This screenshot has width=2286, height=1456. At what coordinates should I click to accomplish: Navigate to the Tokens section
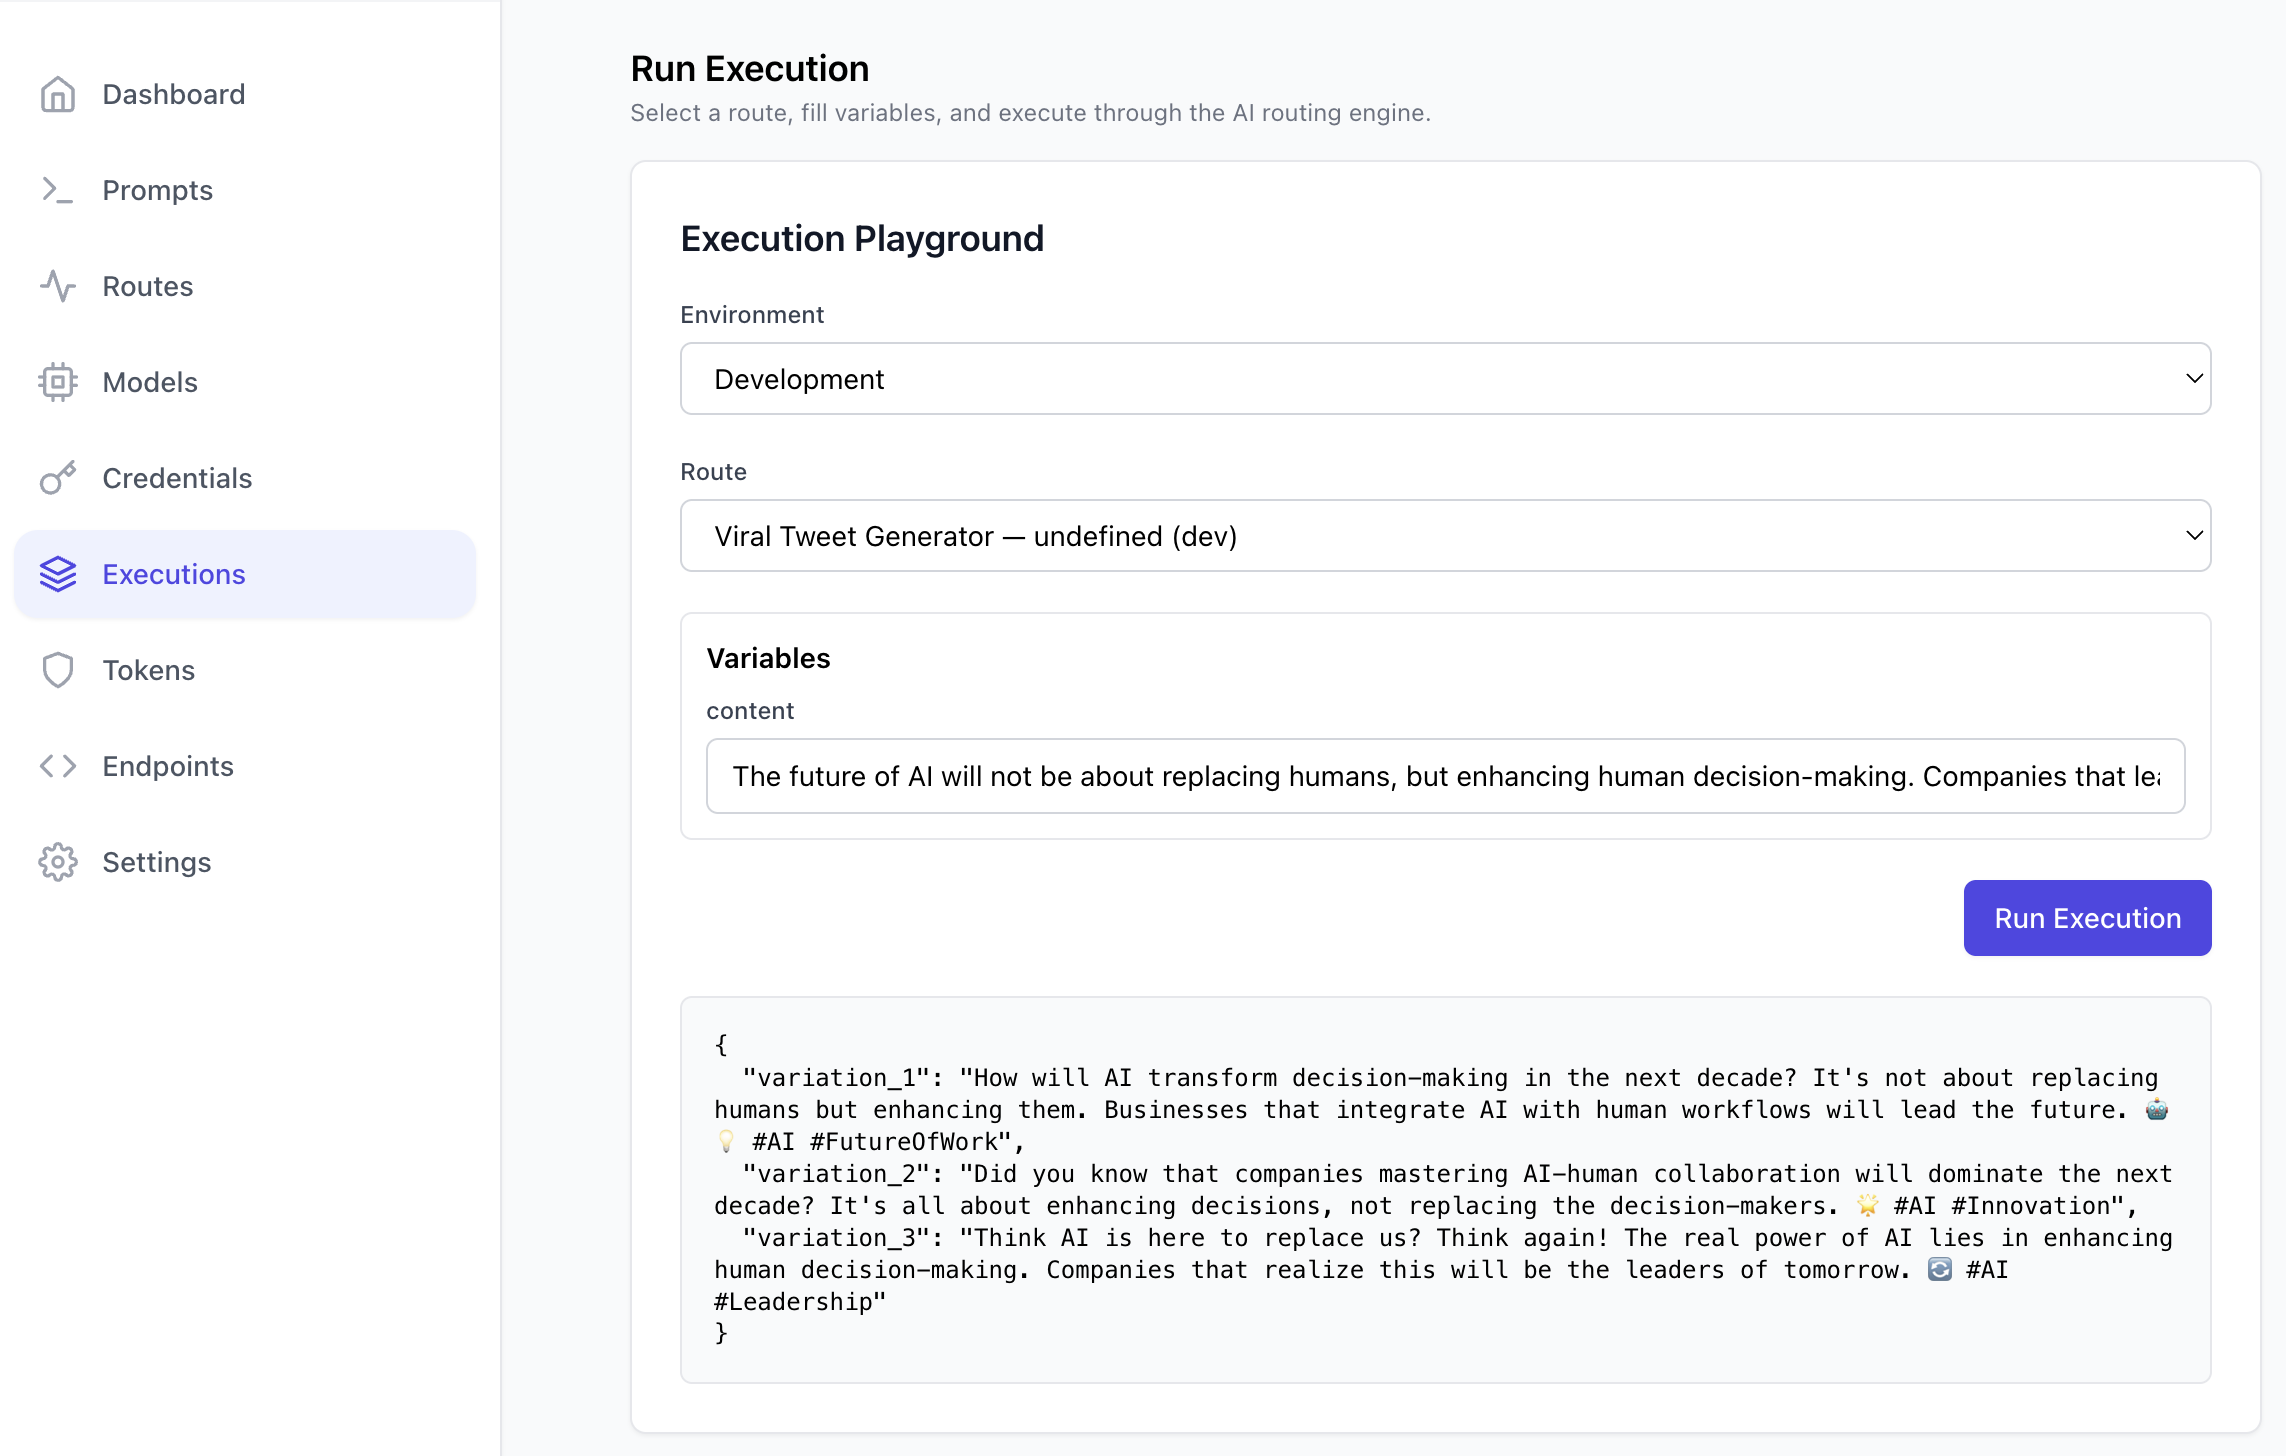[148, 670]
